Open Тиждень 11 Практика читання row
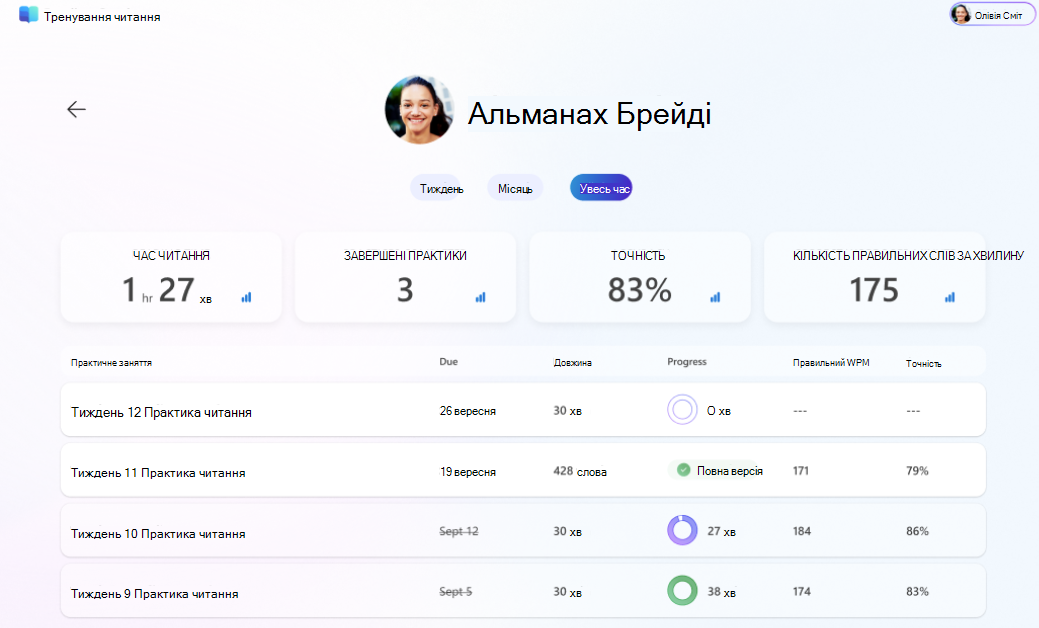The width and height of the screenshot is (1039, 628). pos(523,470)
